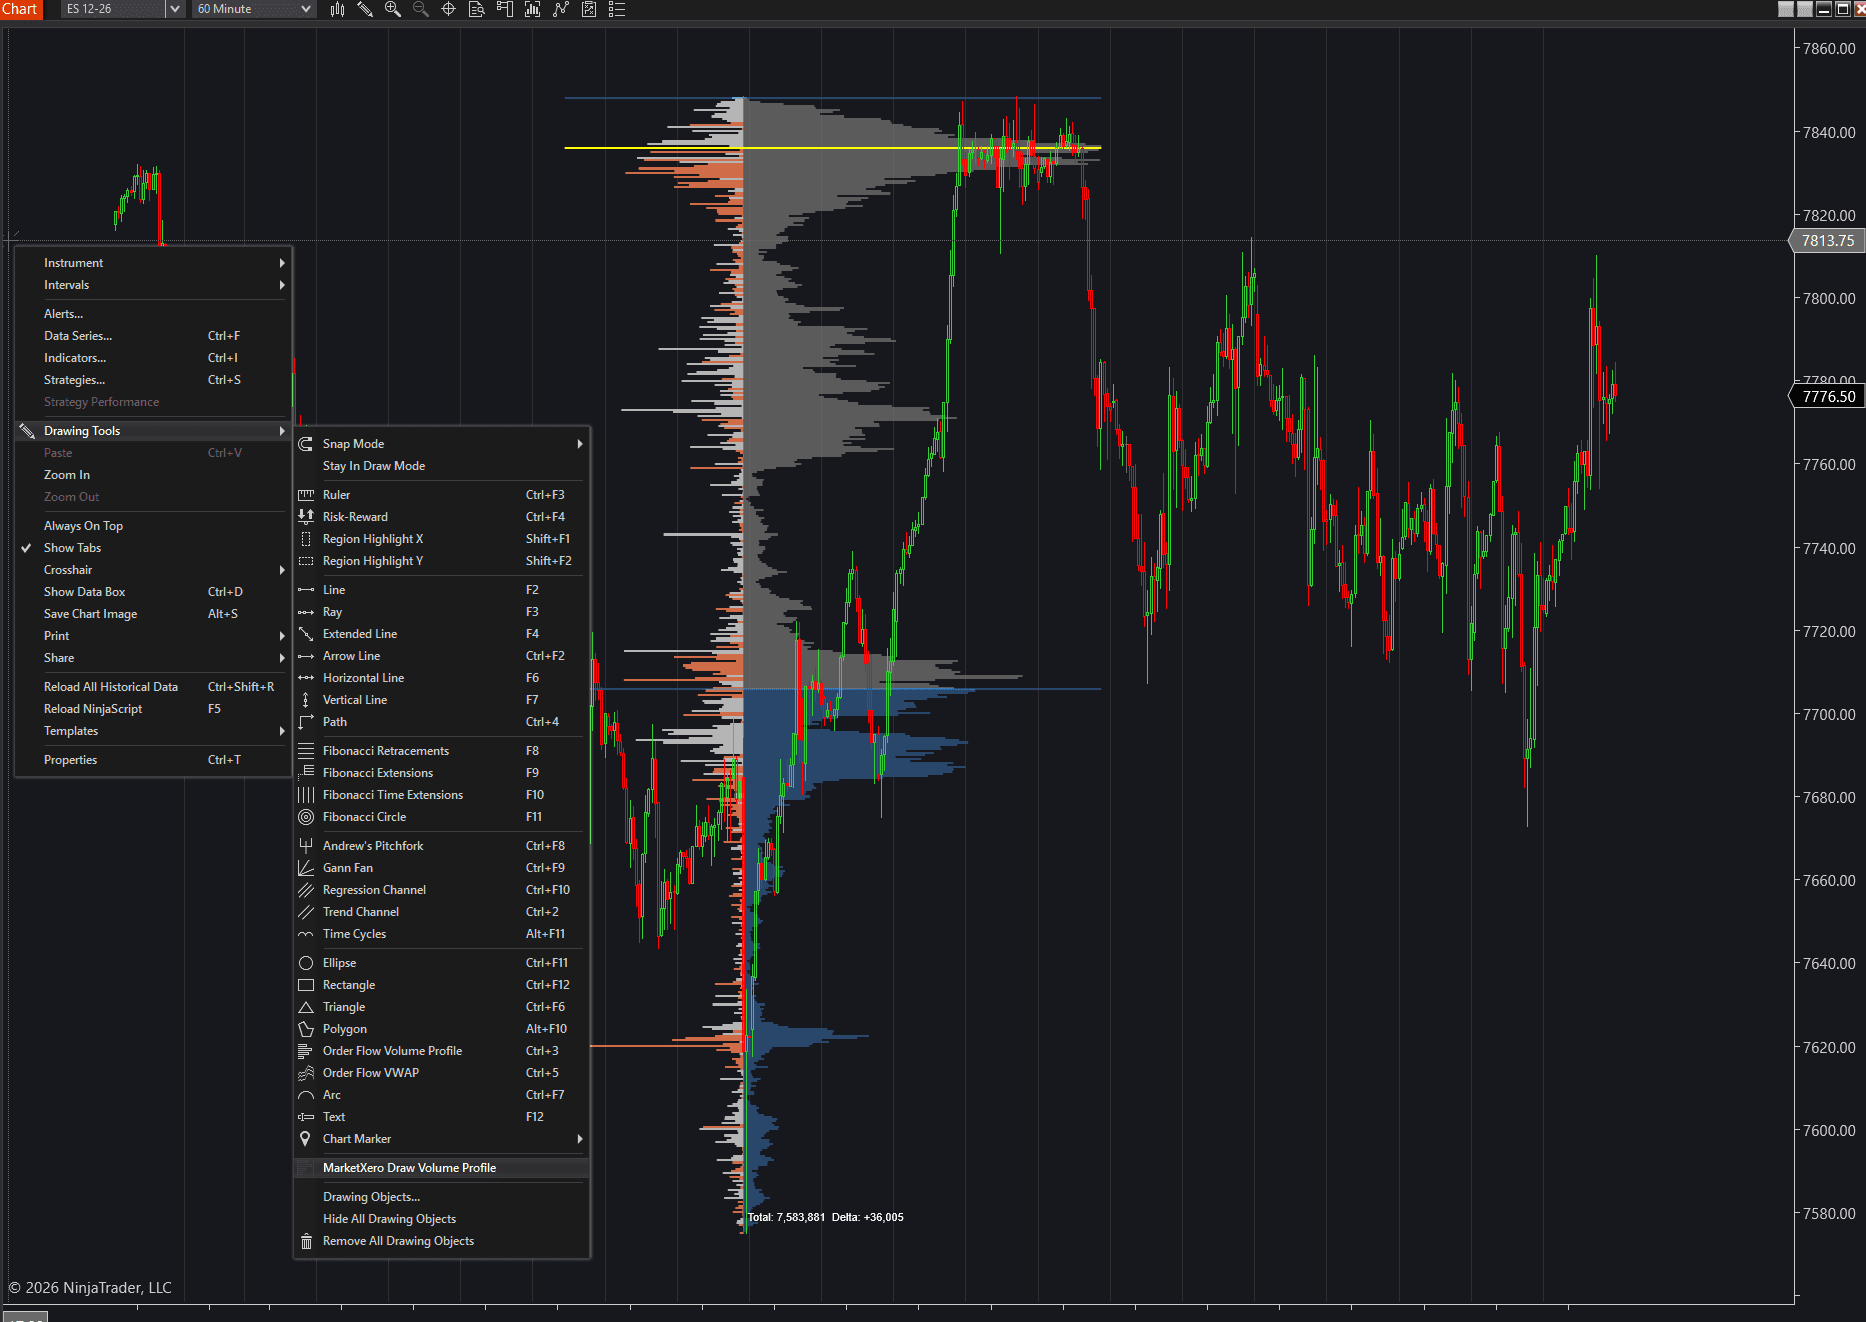
Task: Expand the Chart Marker submenu
Action: pyautogui.click(x=441, y=1139)
